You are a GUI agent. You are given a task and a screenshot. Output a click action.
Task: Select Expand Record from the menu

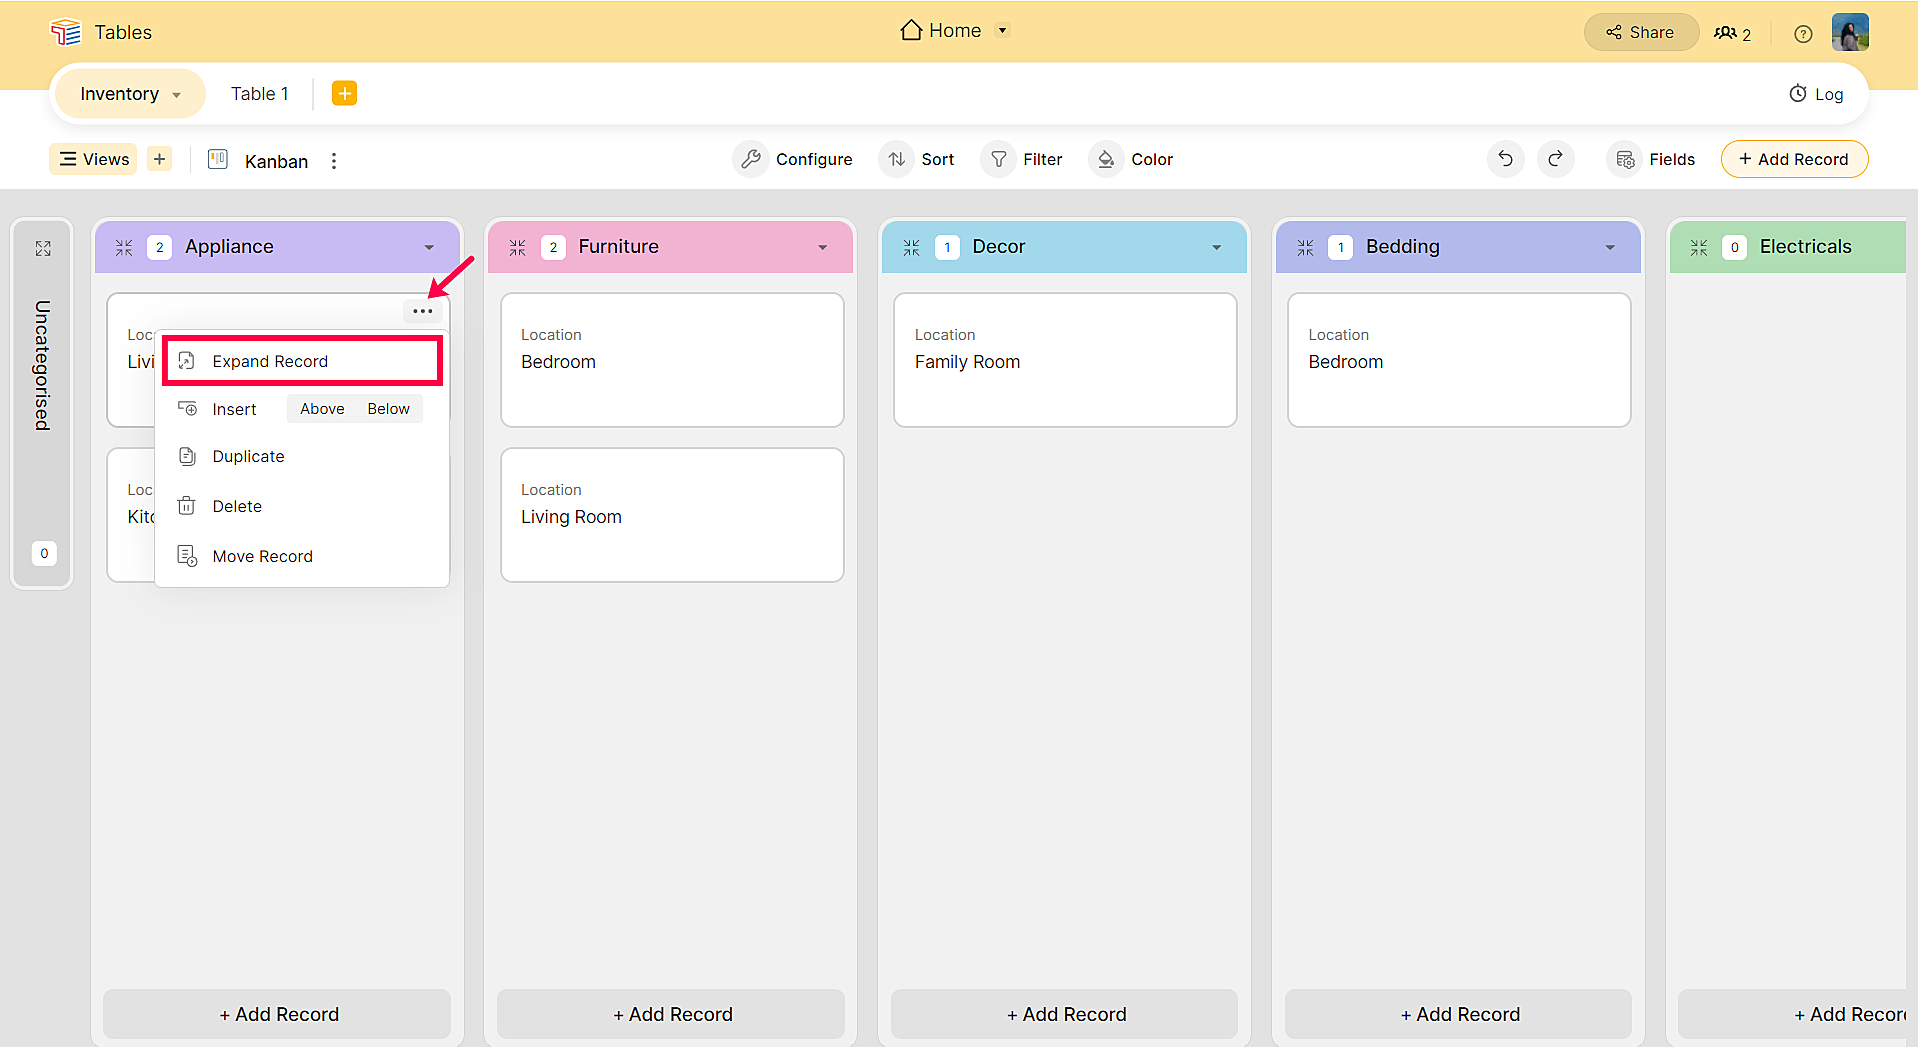pyautogui.click(x=302, y=361)
